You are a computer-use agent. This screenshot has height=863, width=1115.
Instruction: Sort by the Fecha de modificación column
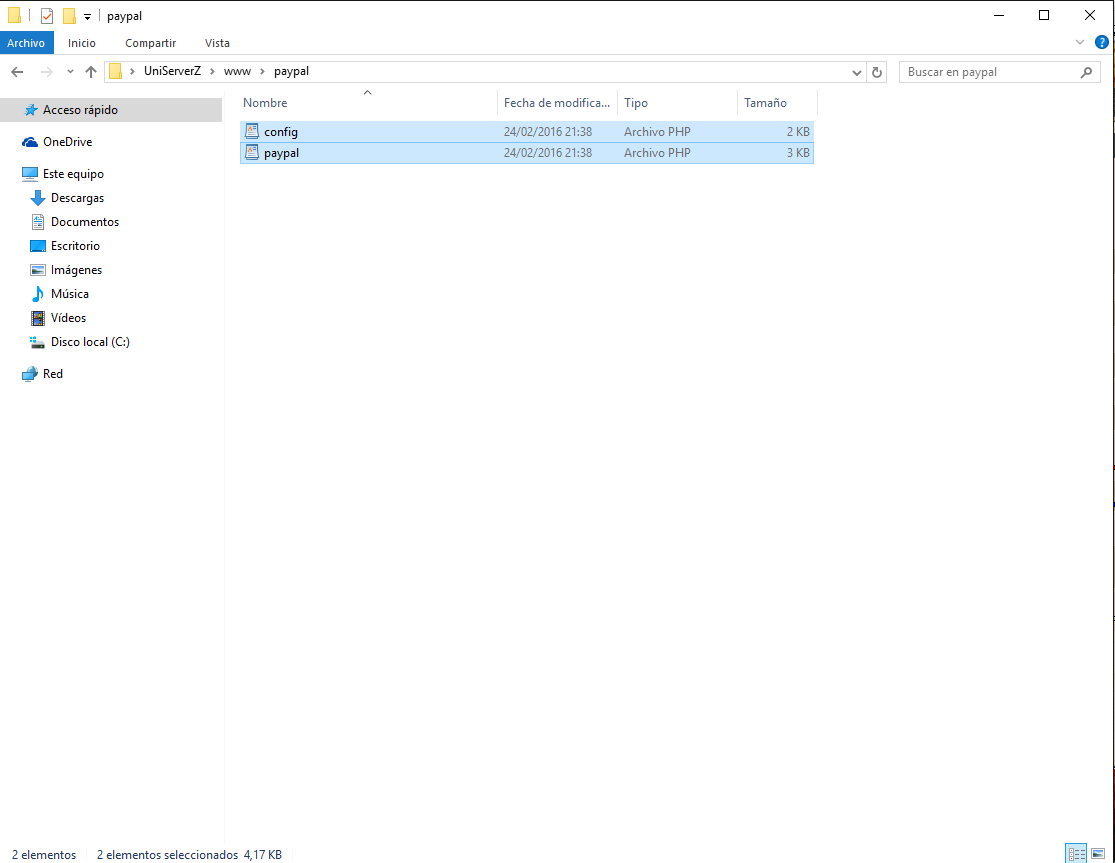pos(557,102)
